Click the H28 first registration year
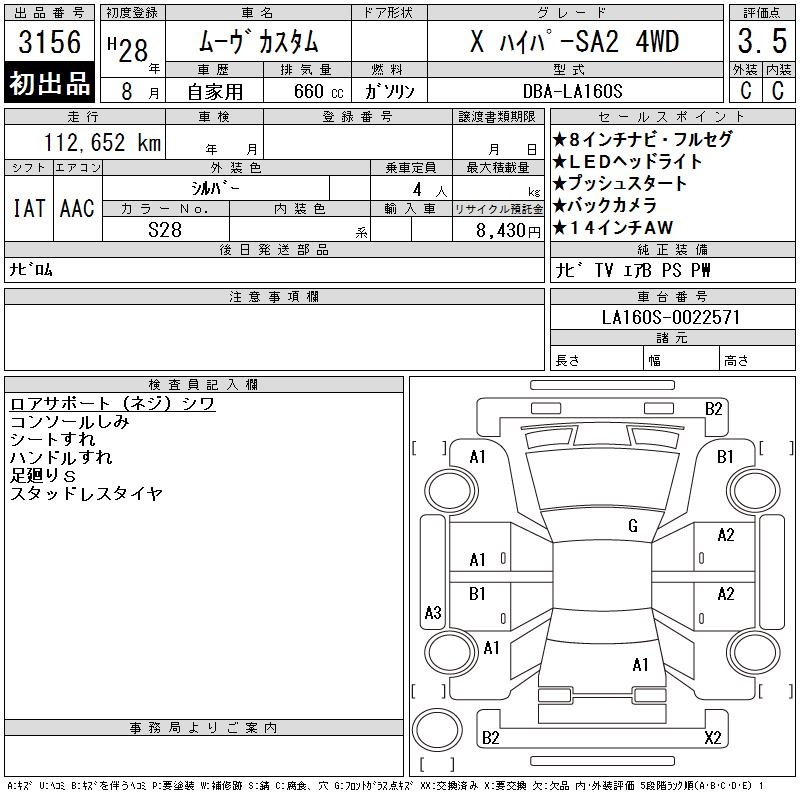The height and width of the screenshot is (800, 800). pyautogui.click(x=128, y=50)
